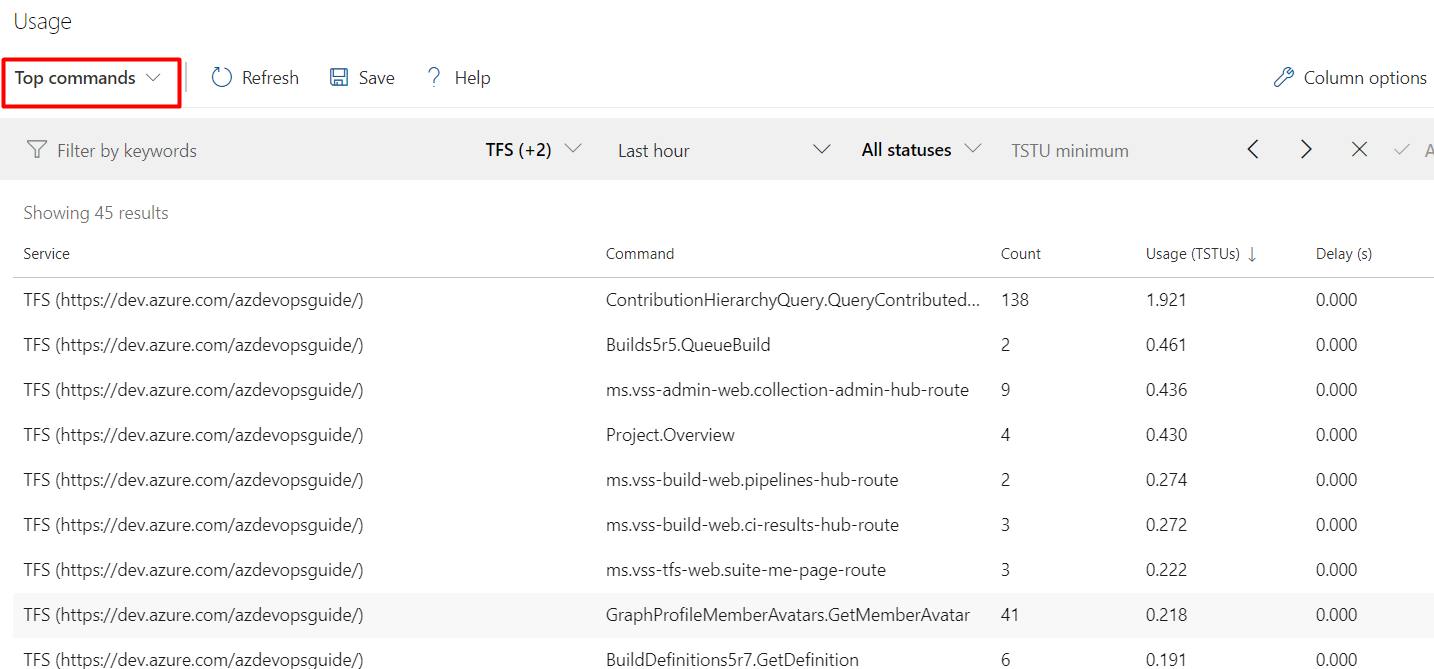
Task: Open the Last hour time range dropdown
Action: pos(724,150)
